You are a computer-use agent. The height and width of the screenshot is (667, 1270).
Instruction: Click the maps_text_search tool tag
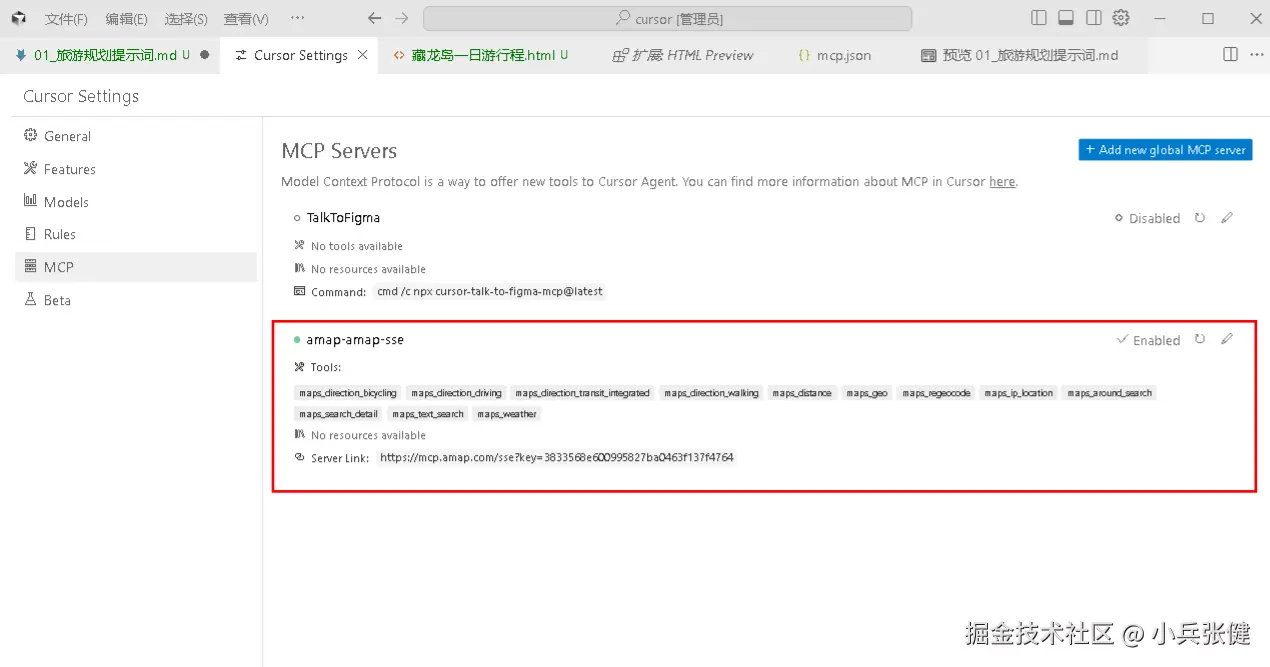(428, 414)
